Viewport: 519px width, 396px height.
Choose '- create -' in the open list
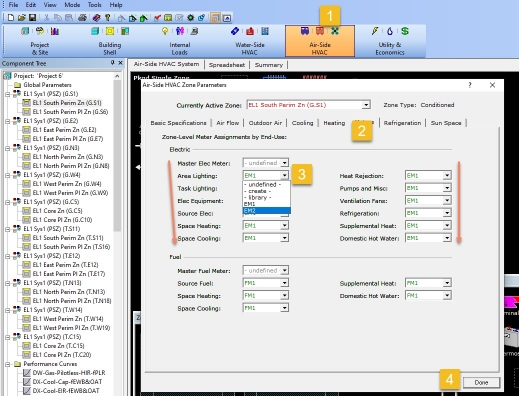click(266, 191)
